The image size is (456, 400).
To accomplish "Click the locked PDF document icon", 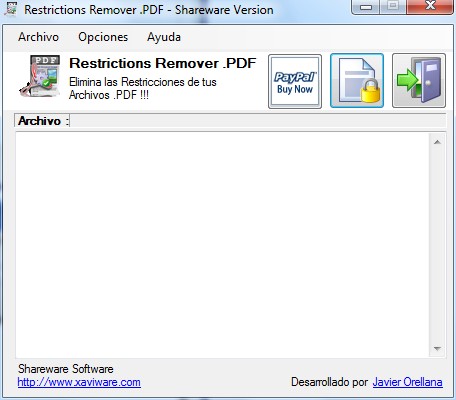I will pyautogui.click(x=357, y=81).
